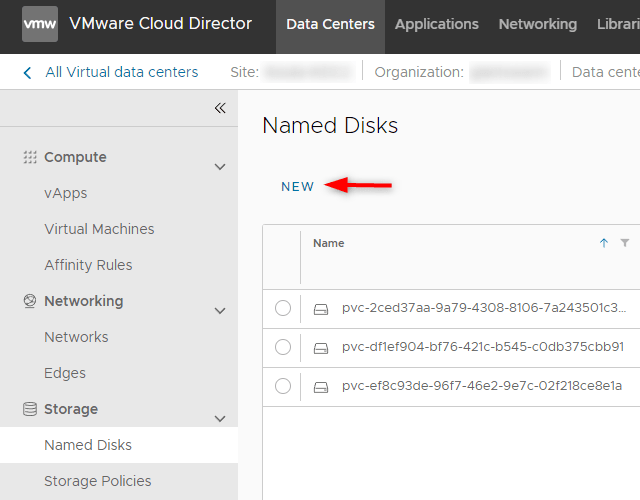Sort Name column using the ascending arrow
The height and width of the screenshot is (500, 640).
[604, 243]
